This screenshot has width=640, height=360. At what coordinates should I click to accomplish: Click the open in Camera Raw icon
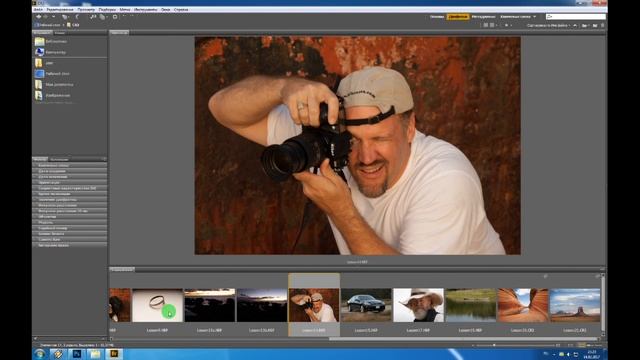(x=115, y=17)
